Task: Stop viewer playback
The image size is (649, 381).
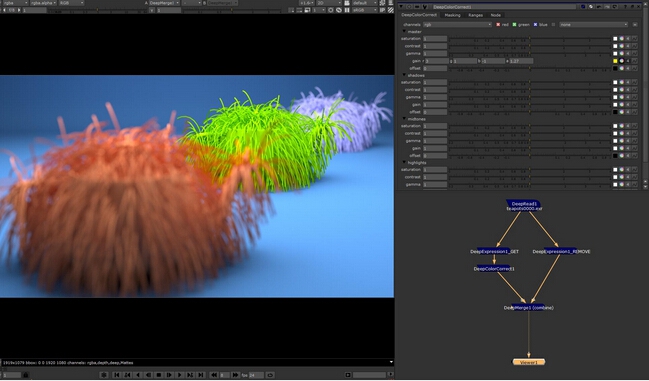Action: coord(159,375)
